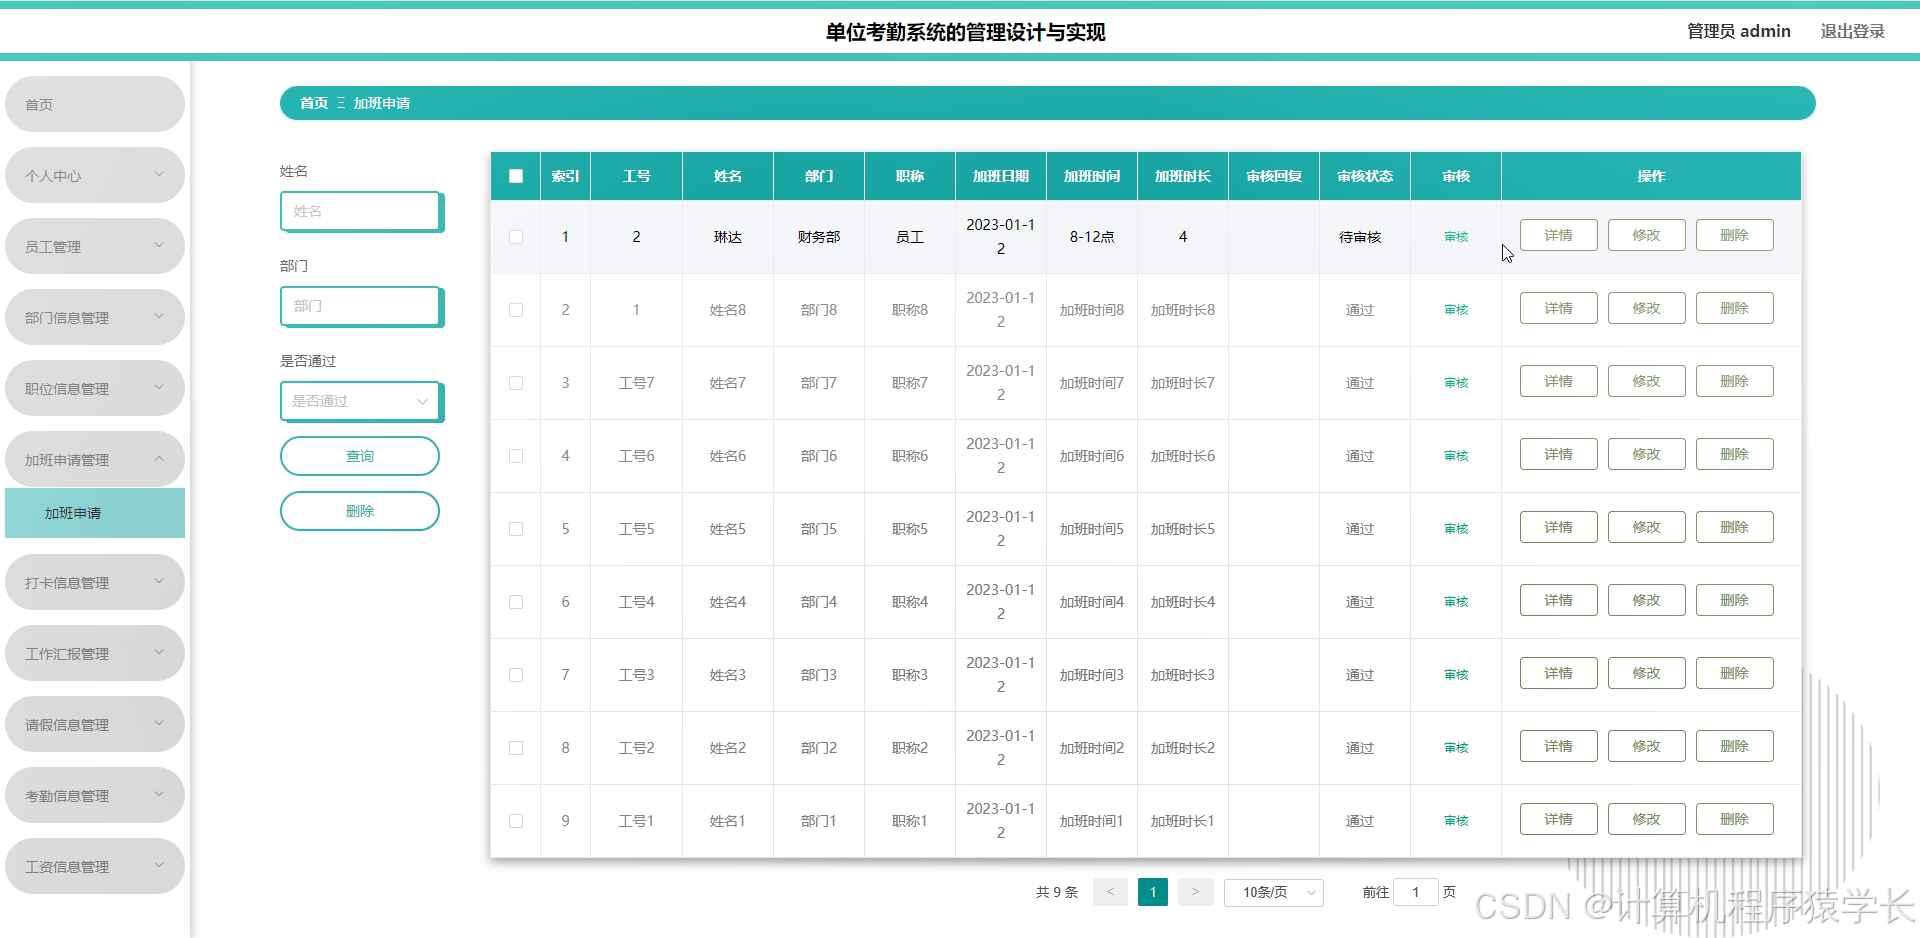
Task: Click 审核 link in 姓名5 row
Action: (x=1456, y=529)
